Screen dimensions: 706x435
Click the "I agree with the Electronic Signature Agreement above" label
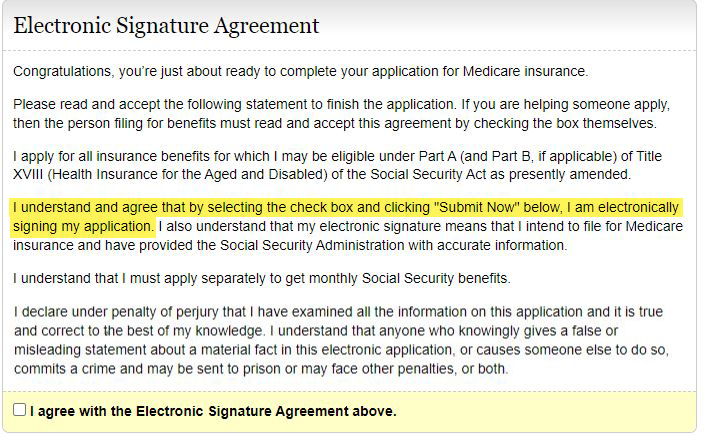[213, 411]
